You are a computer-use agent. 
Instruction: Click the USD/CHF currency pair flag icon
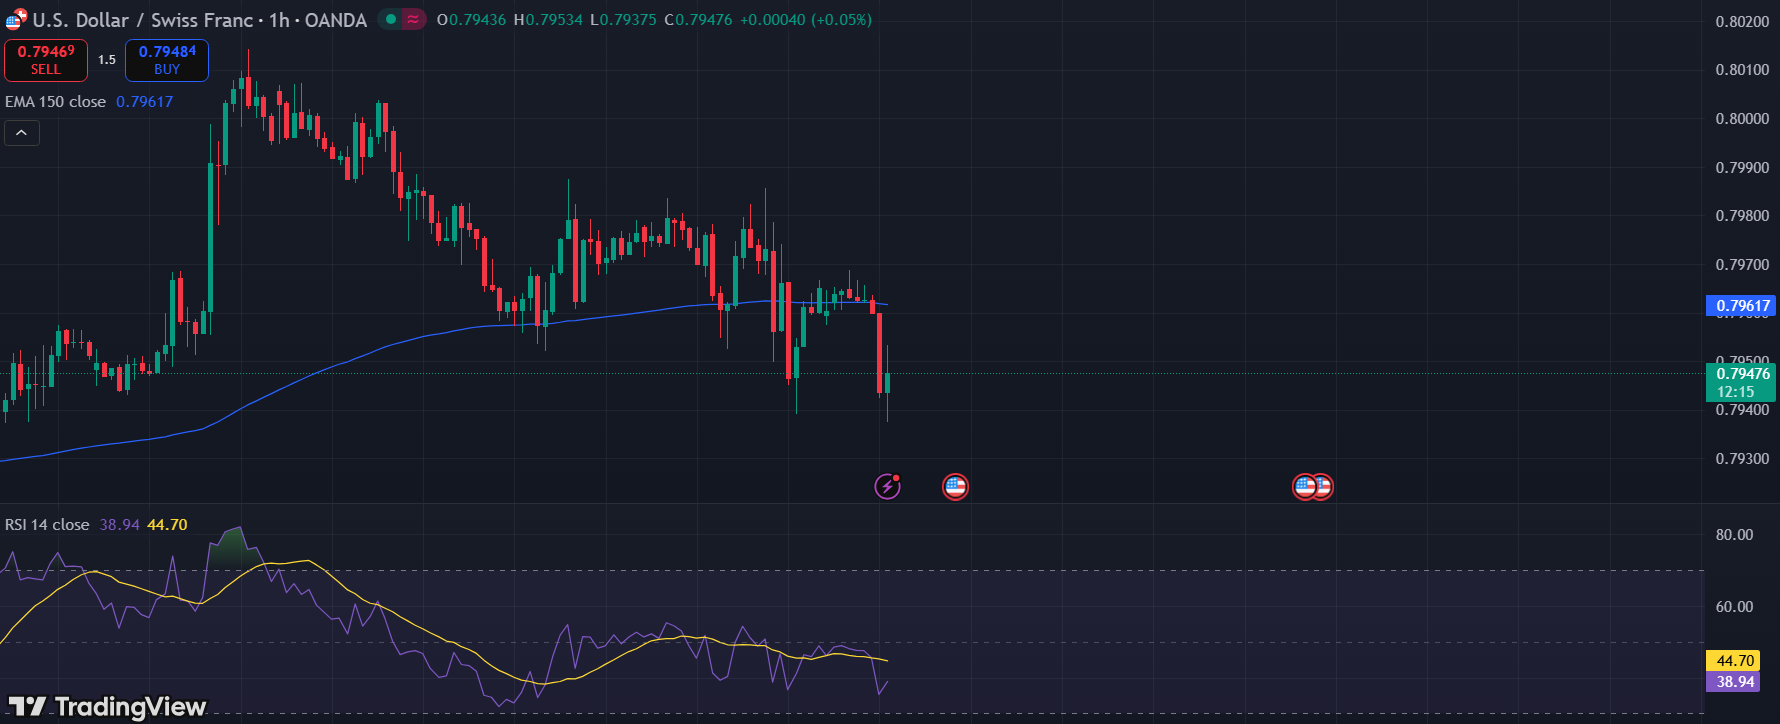16,19
